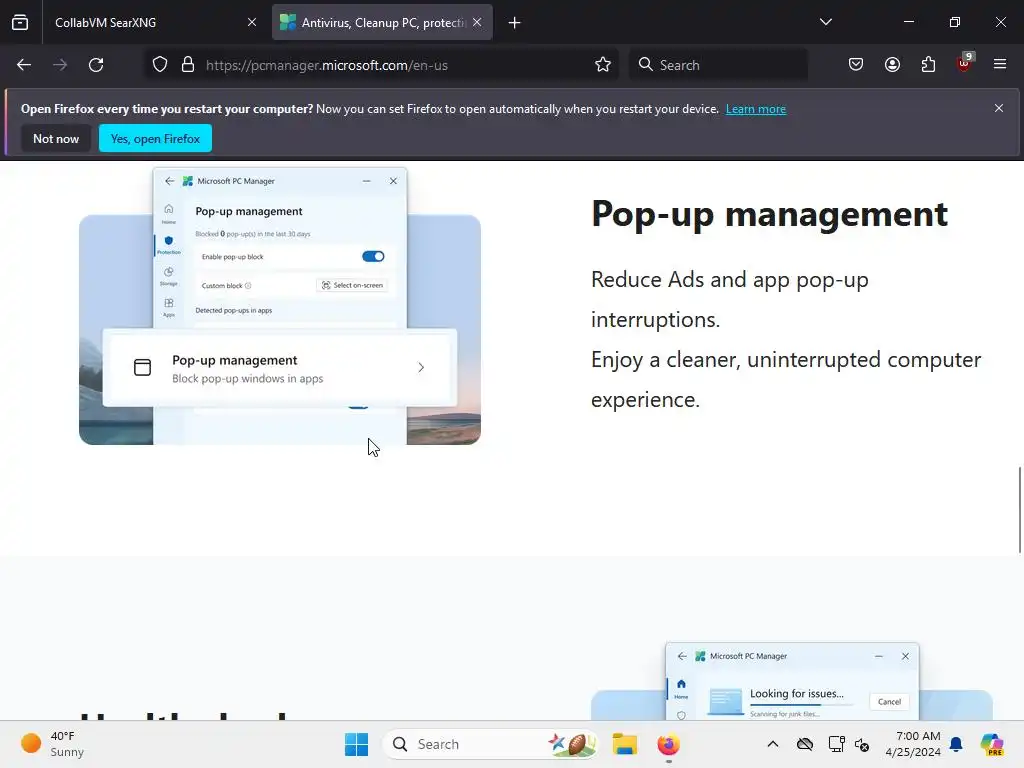Switch to CollabVM SearXNG tab
This screenshot has width=1024, height=768.
click(153, 22)
